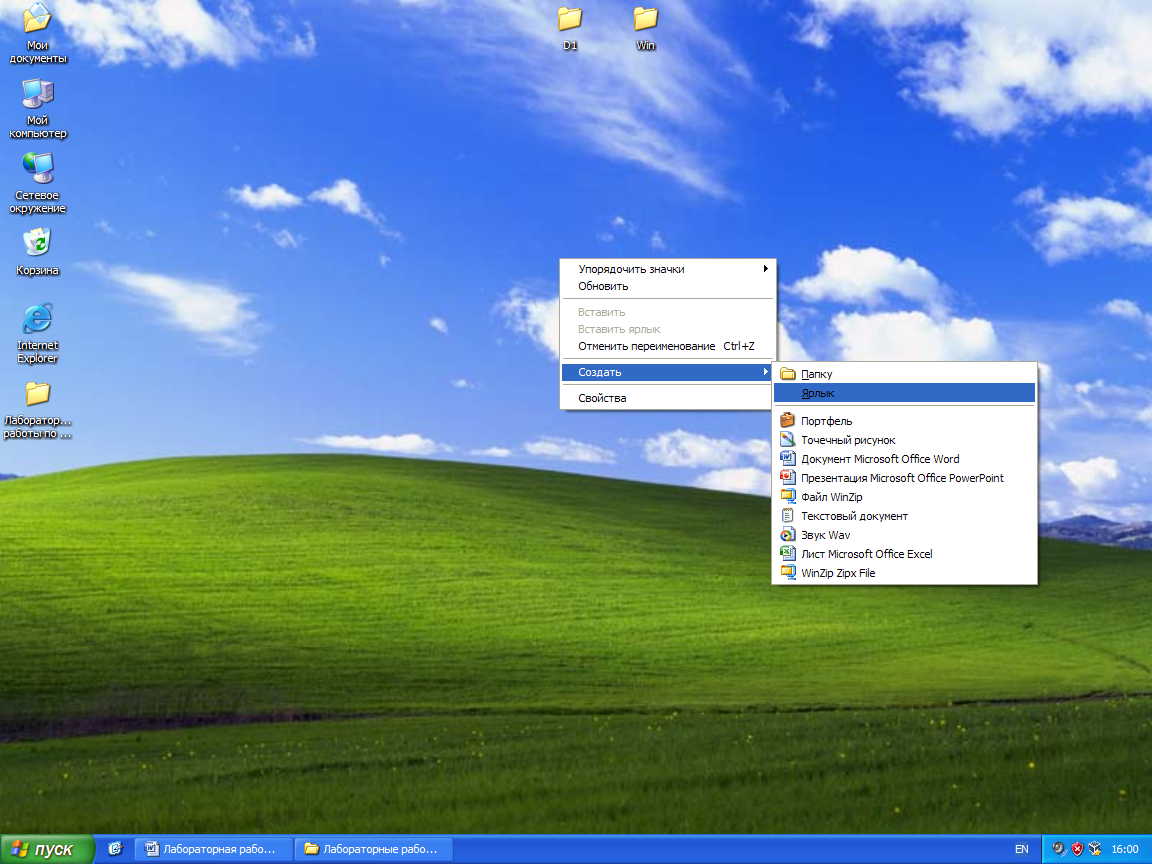Select the Мой компьютер desktop icon
The width and height of the screenshot is (1152, 864).
point(37,108)
